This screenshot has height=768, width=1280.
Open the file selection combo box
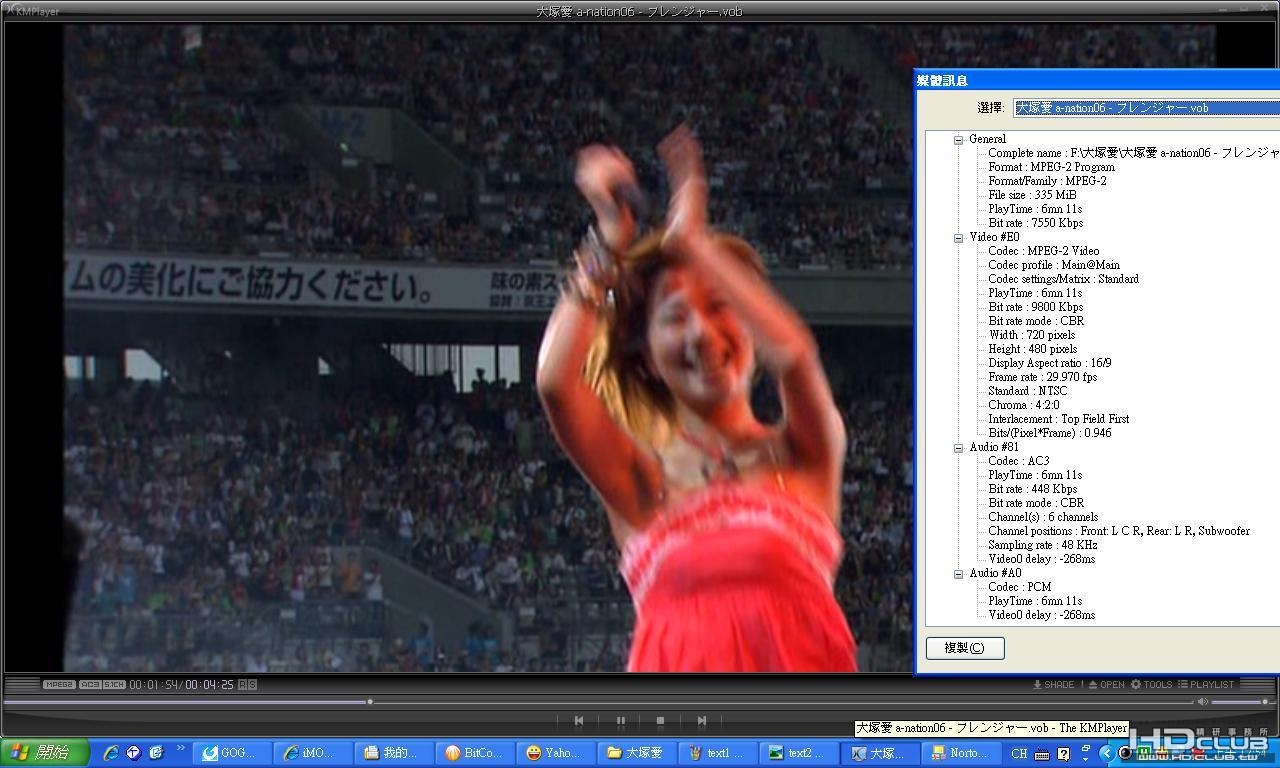(1146, 108)
